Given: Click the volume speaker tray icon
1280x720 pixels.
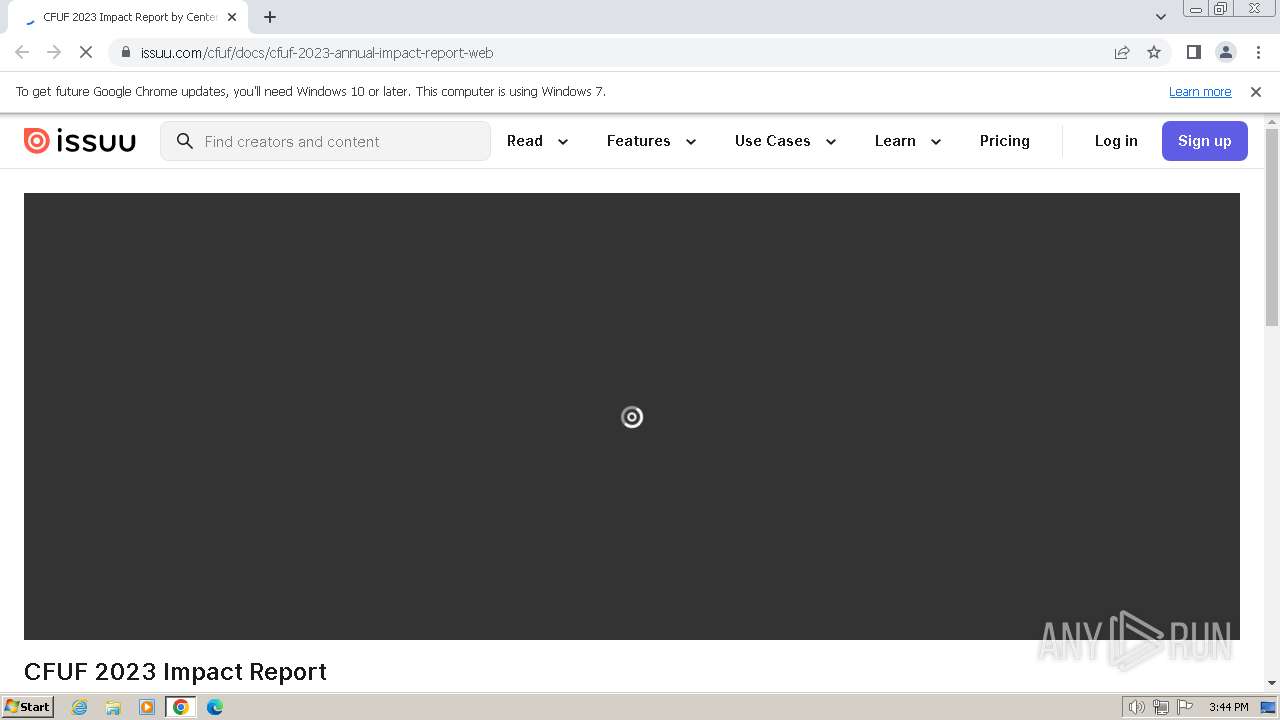Looking at the screenshot, I should (x=1137, y=707).
